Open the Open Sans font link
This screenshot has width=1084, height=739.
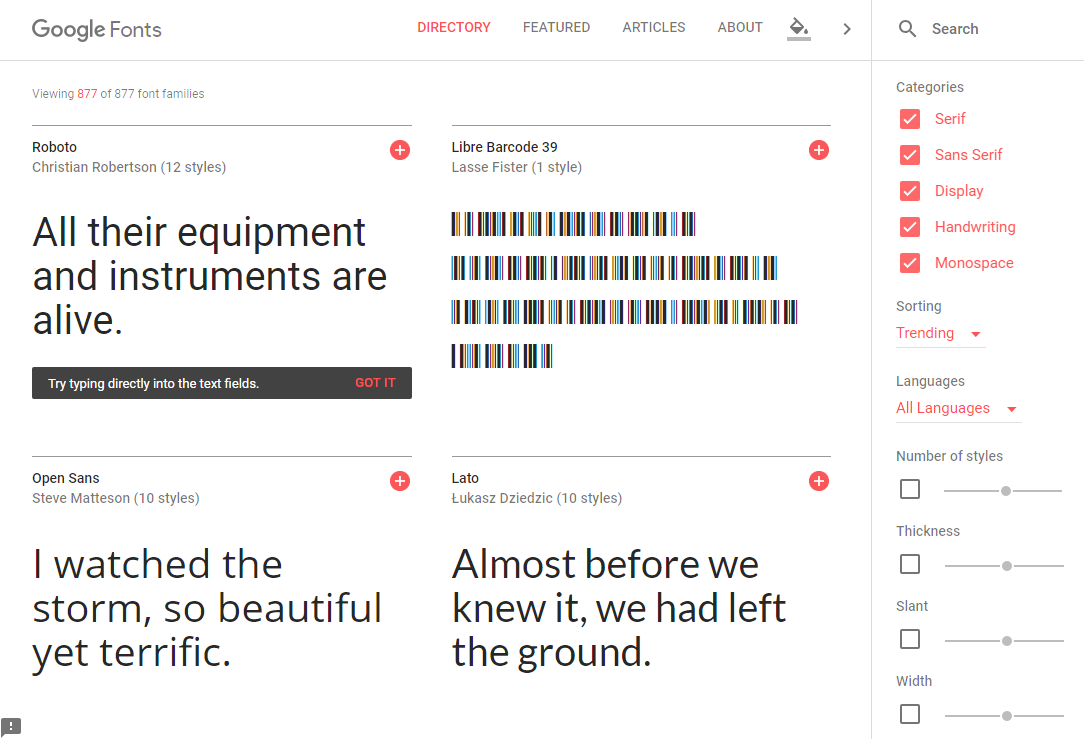coord(66,478)
